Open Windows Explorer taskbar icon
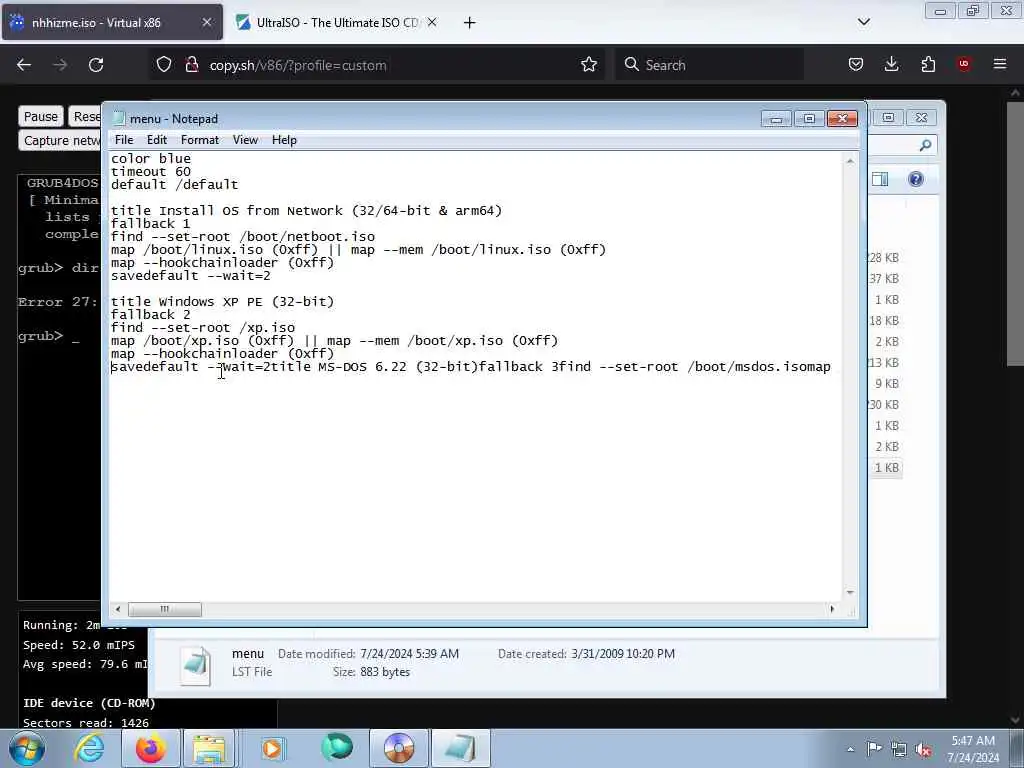The image size is (1024, 768). tap(209, 748)
